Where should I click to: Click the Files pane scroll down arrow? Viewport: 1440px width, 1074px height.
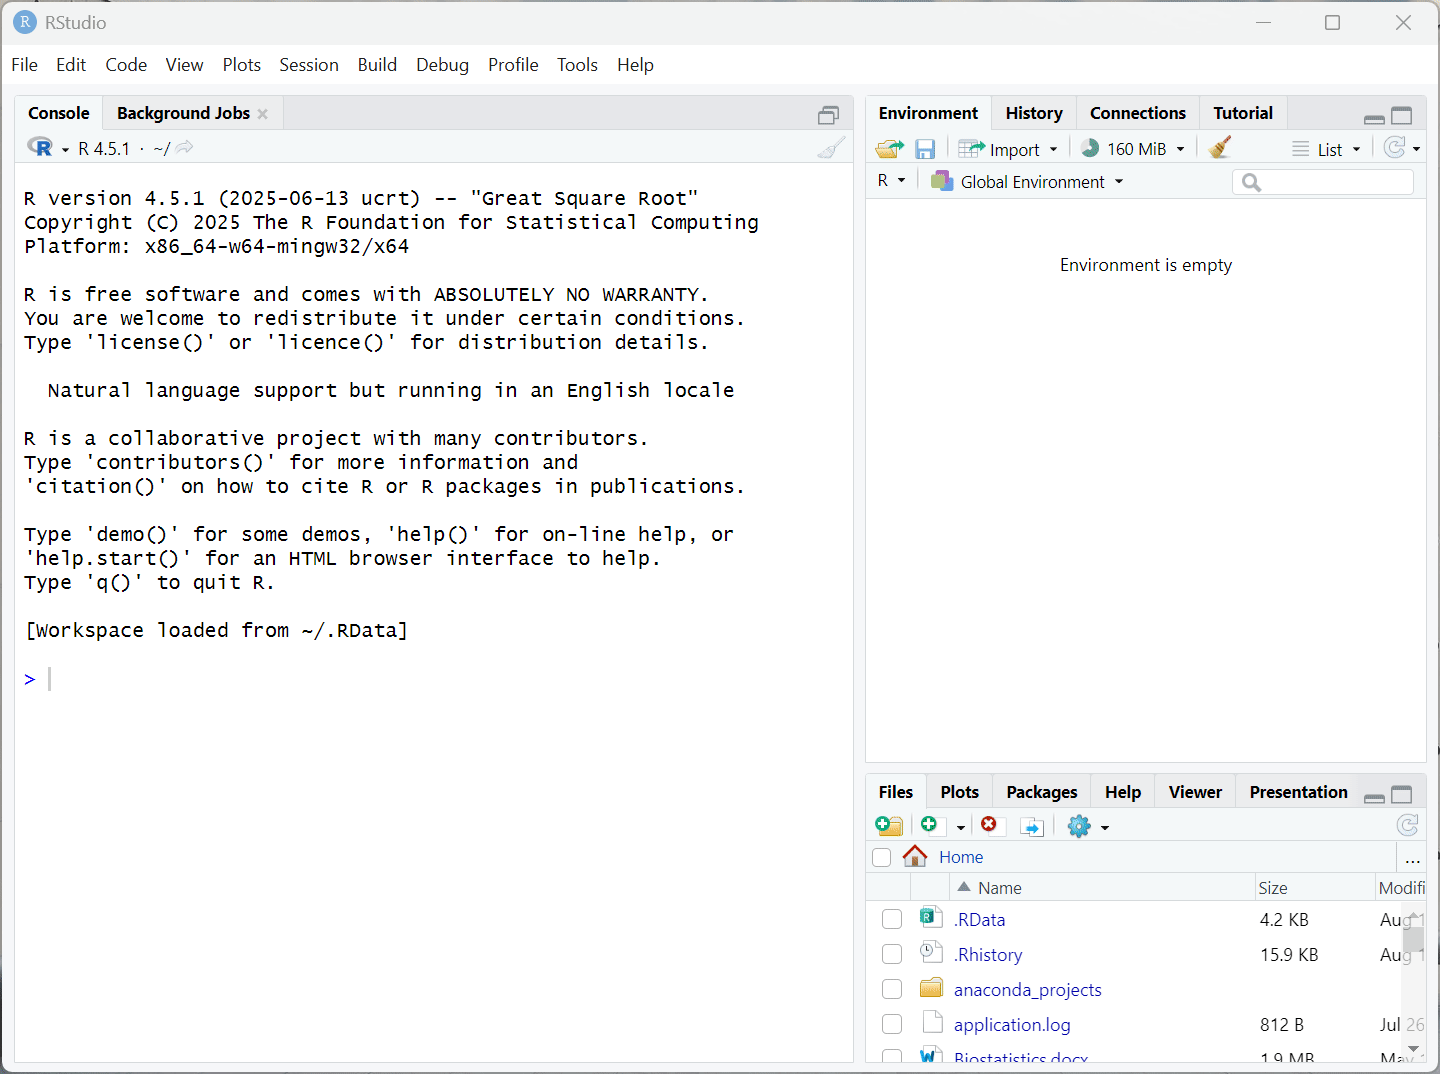pos(1413,1049)
